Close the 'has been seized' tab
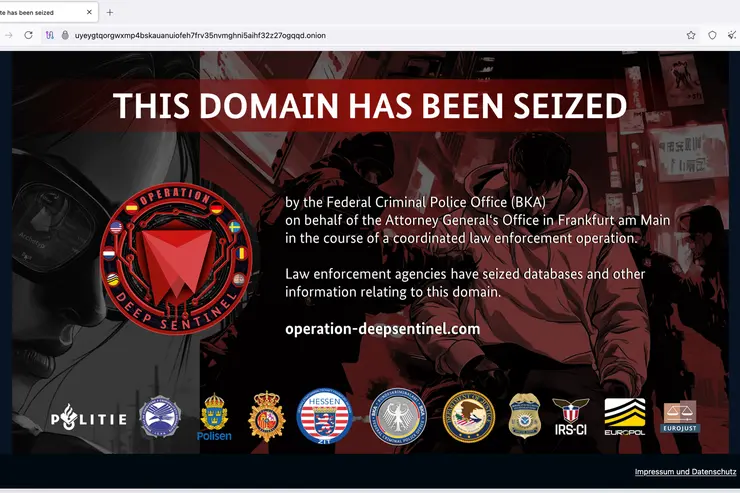 click(x=89, y=12)
